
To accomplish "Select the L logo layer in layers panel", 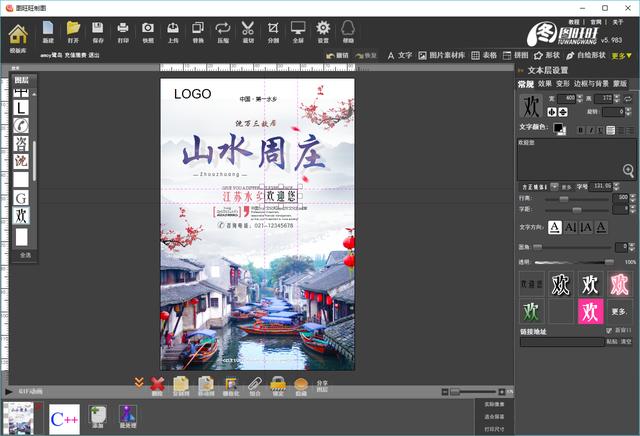I will [21, 108].
